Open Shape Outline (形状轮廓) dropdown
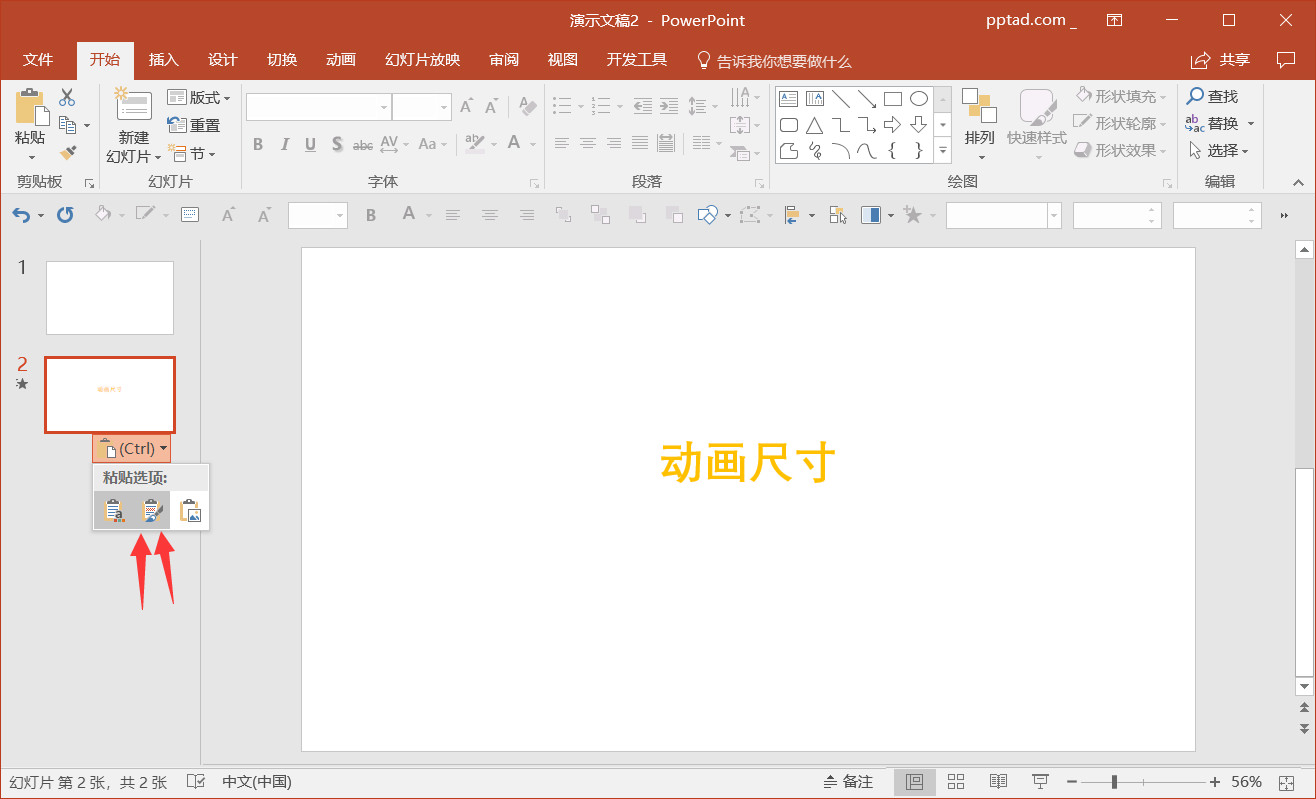This screenshot has width=1316, height=799. point(1121,123)
